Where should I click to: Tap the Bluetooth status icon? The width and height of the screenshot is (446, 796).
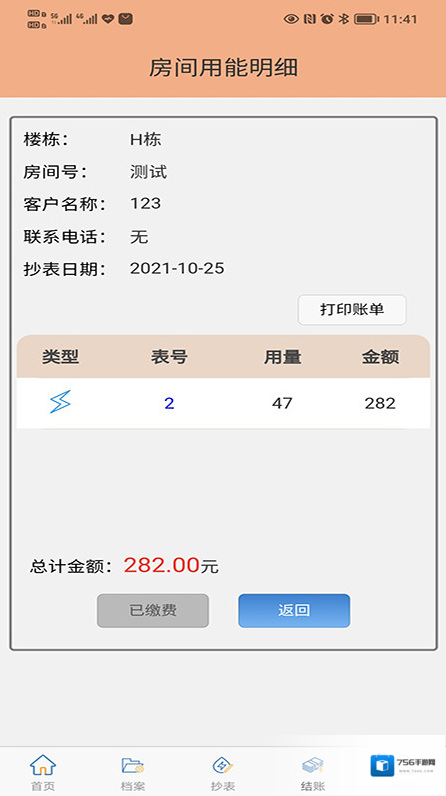coord(344,19)
